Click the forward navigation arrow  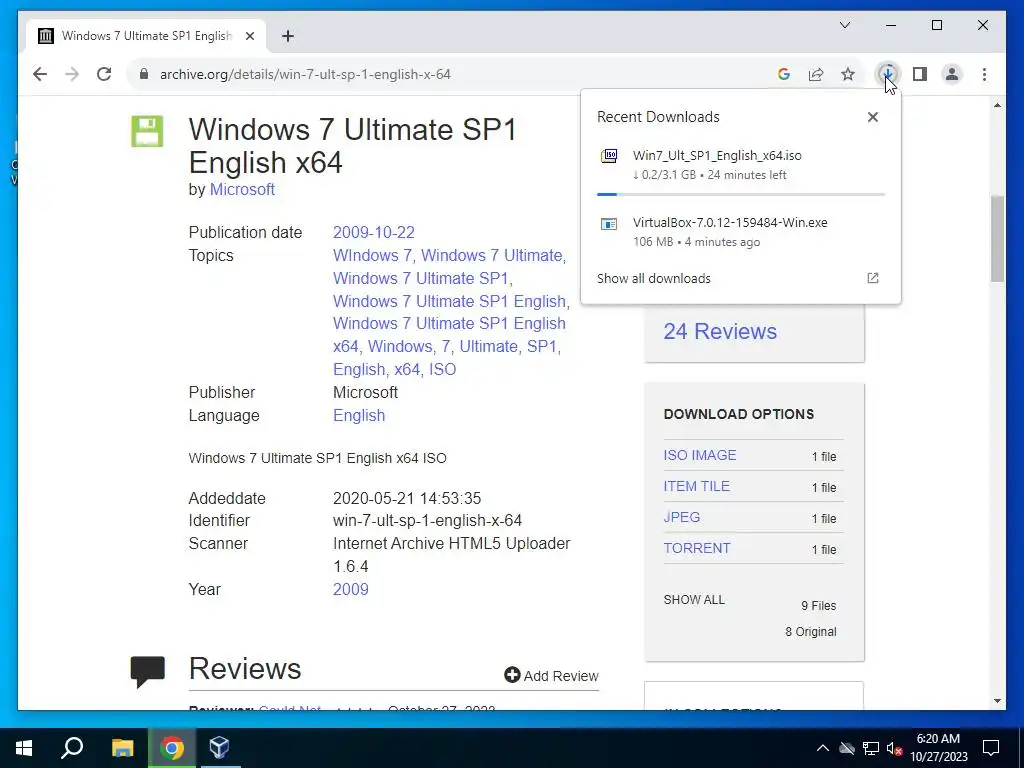(x=72, y=74)
